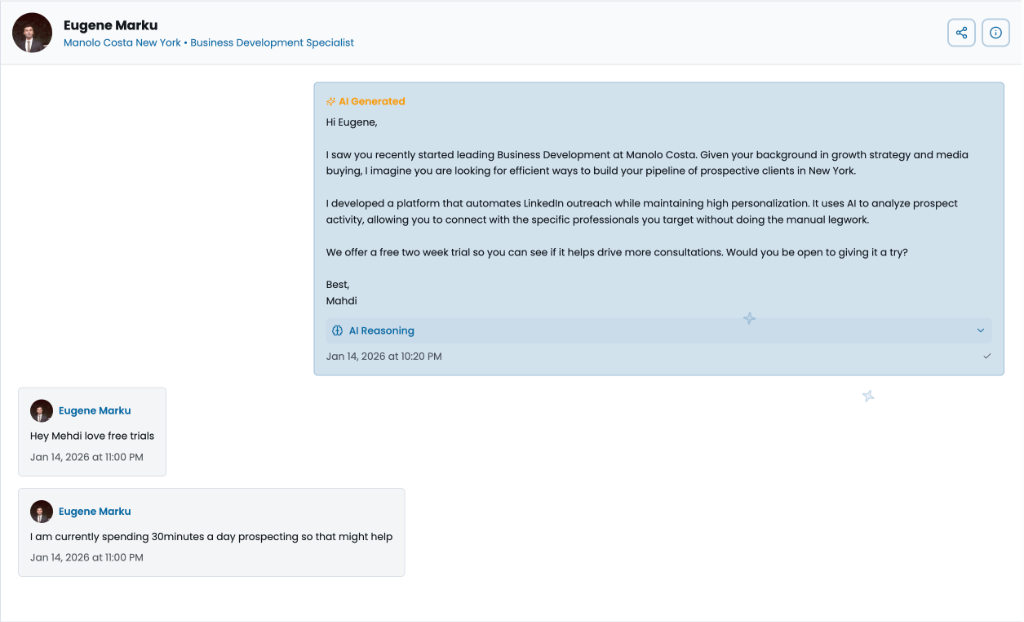Click the avatar beside the free trials reply

pyautogui.click(x=41, y=410)
